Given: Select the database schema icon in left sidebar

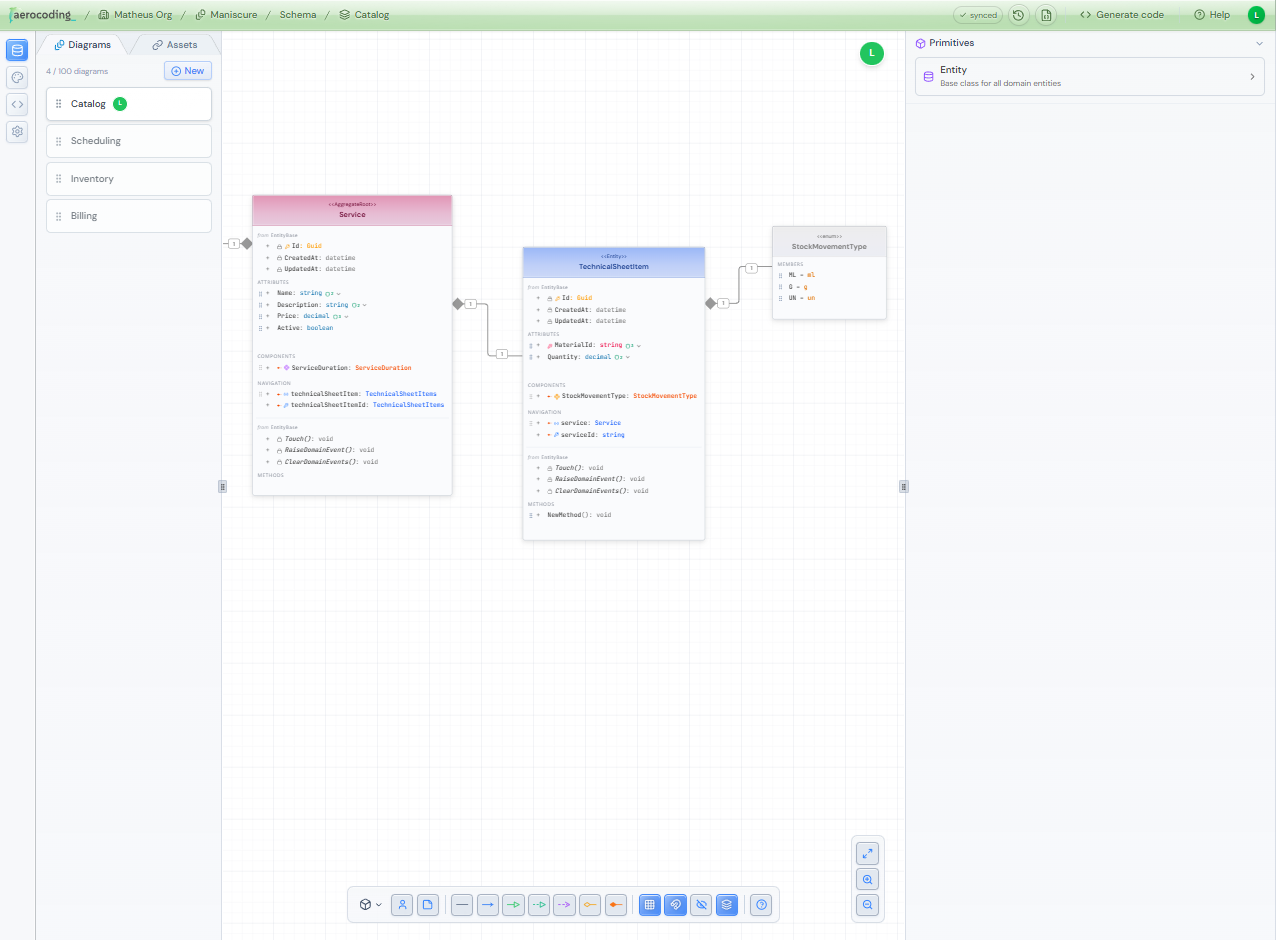Looking at the screenshot, I should coord(16,50).
